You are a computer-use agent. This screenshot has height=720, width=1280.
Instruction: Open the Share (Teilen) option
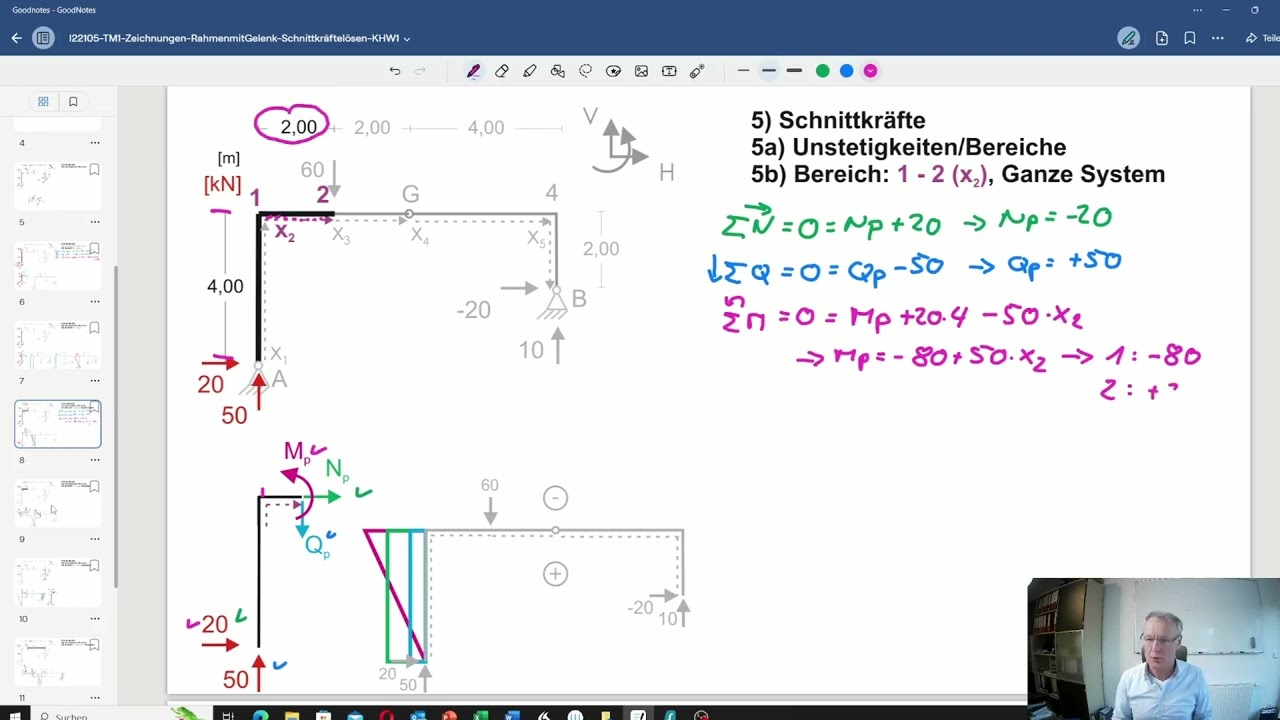[x=1262, y=38]
